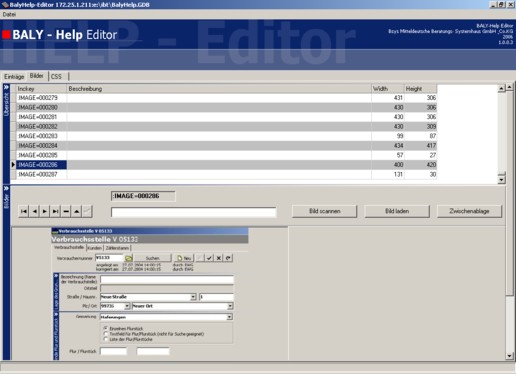The height and width of the screenshot is (374, 516).
Task: Click the outer vertical scrollbar thumb
Action: [509, 193]
